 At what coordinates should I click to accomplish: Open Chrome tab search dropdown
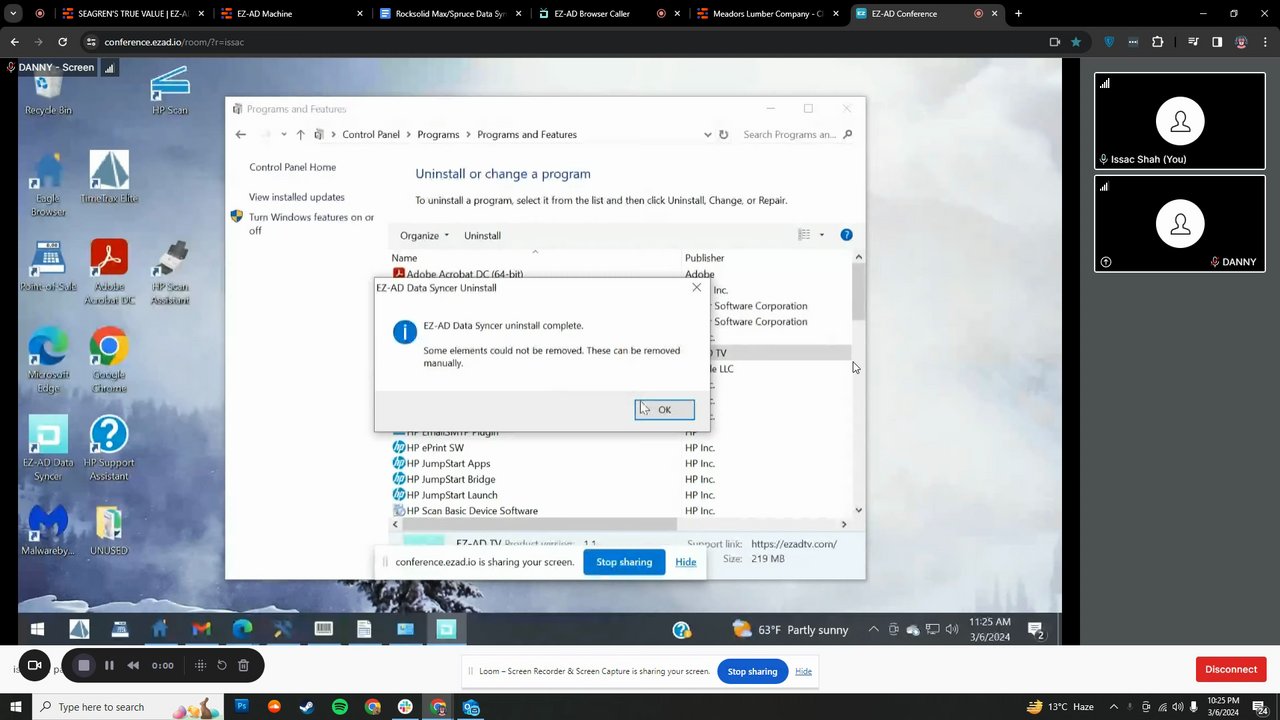point(13,13)
